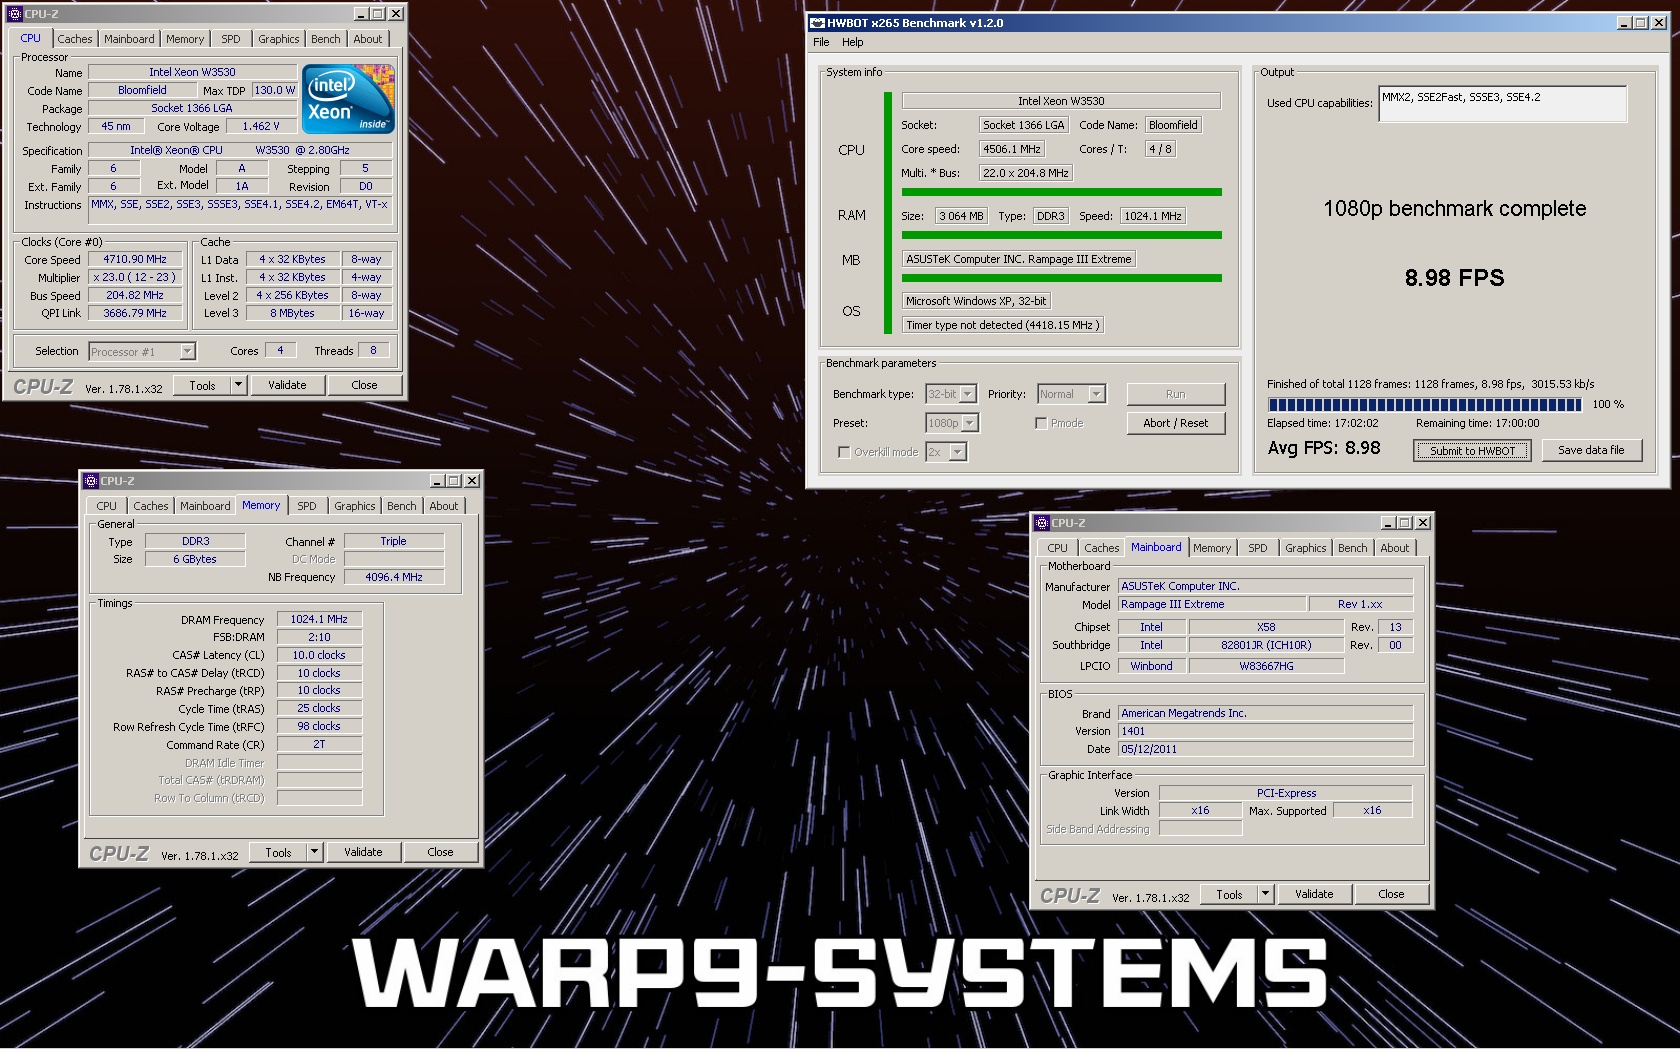The image size is (1680, 1050).
Task: Click Close in the CPU-Z Memory window
Action: [x=441, y=852]
